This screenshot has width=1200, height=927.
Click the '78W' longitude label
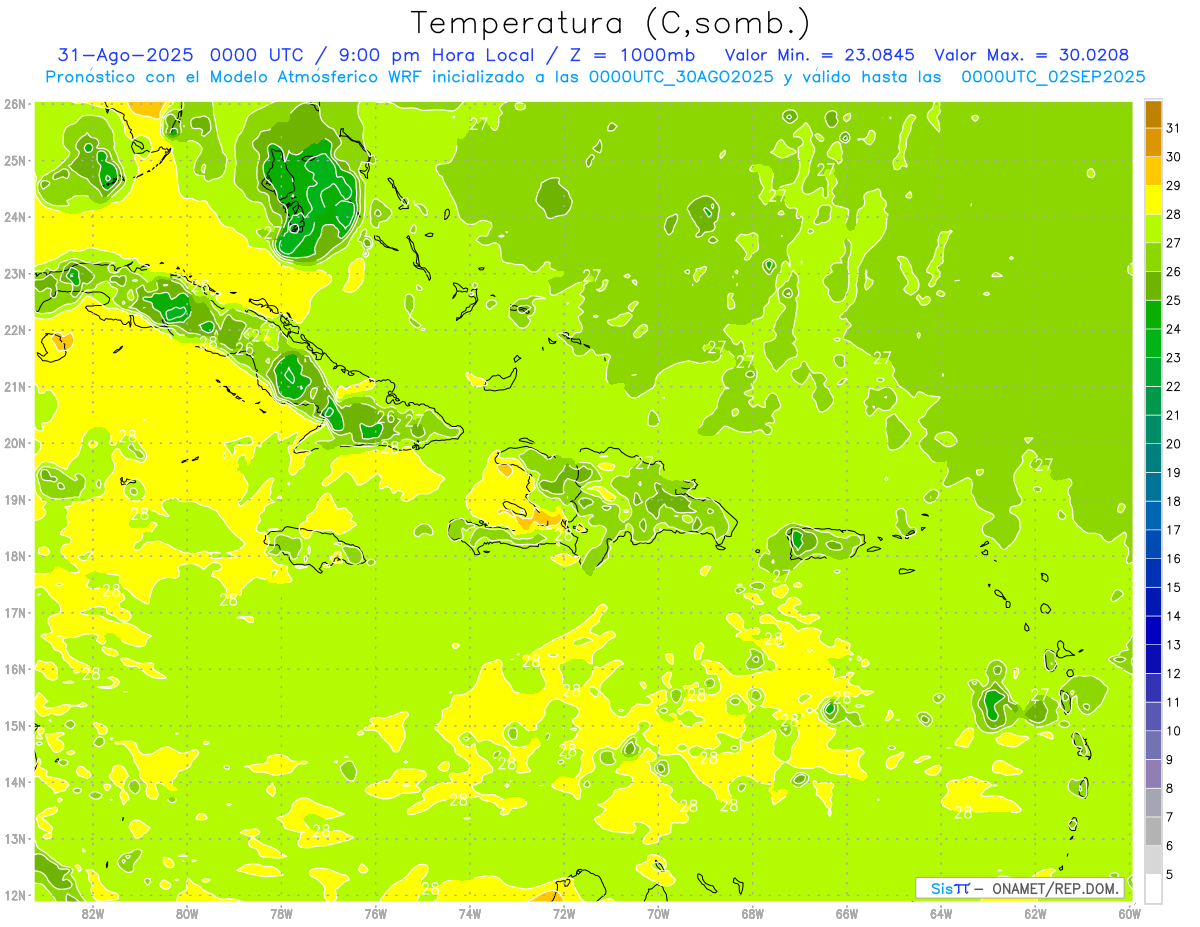(x=281, y=913)
